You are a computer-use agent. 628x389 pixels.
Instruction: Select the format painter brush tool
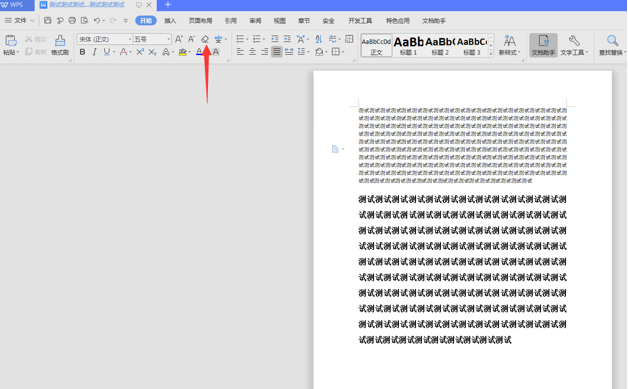click(60, 44)
